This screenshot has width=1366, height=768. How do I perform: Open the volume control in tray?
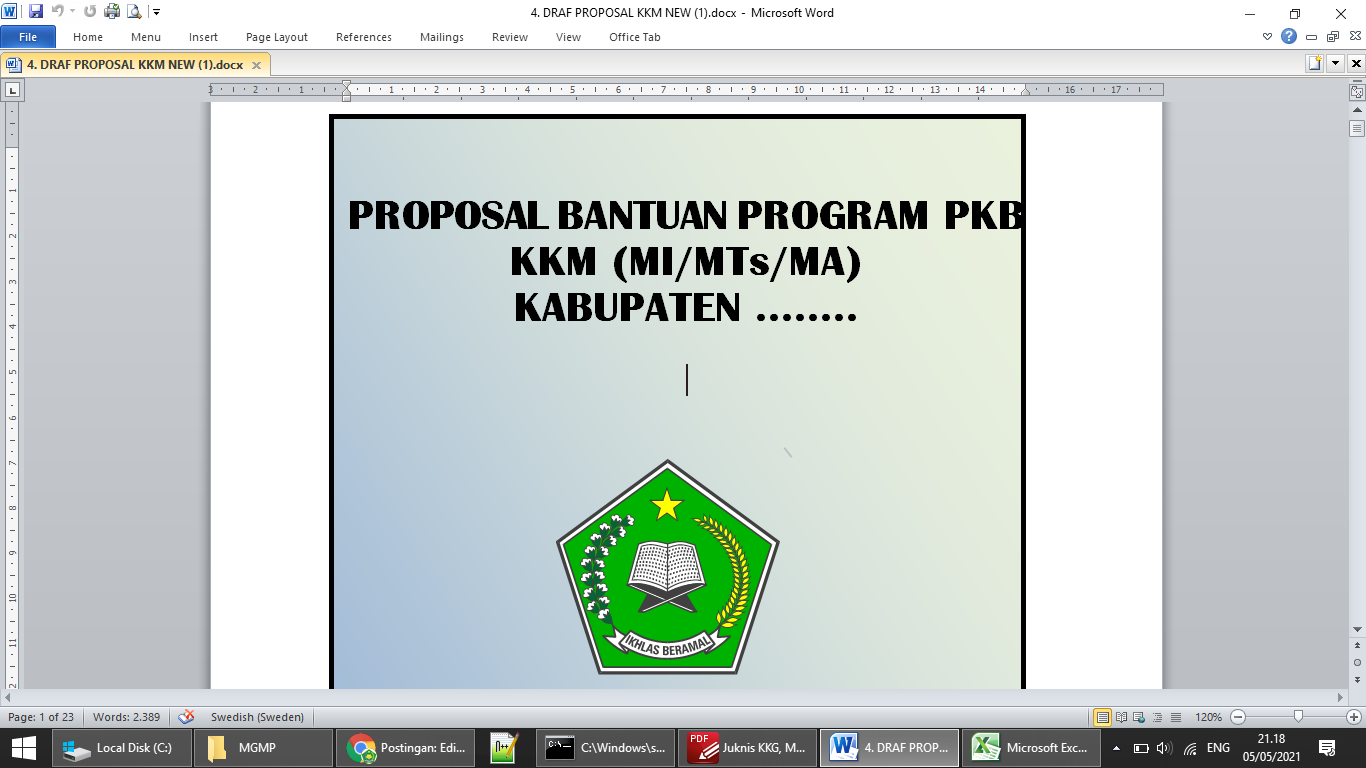(1164, 748)
